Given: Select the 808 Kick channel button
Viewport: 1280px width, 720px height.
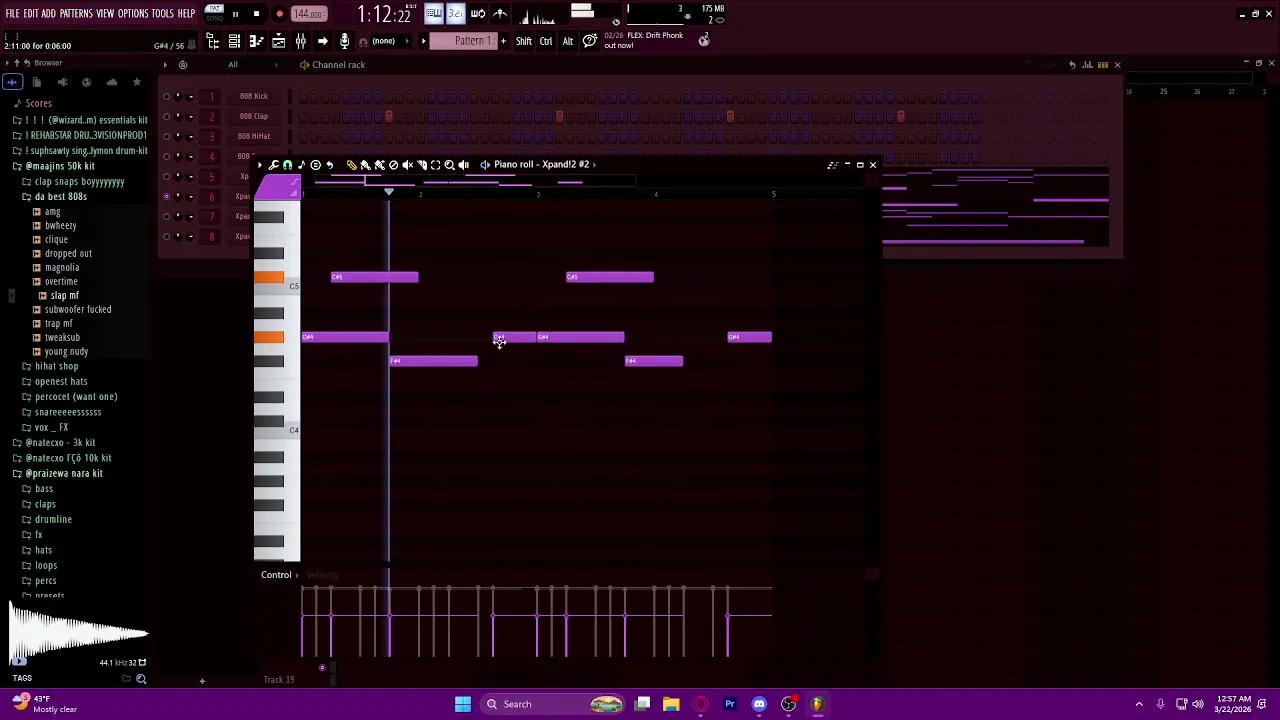Looking at the screenshot, I should [254, 96].
